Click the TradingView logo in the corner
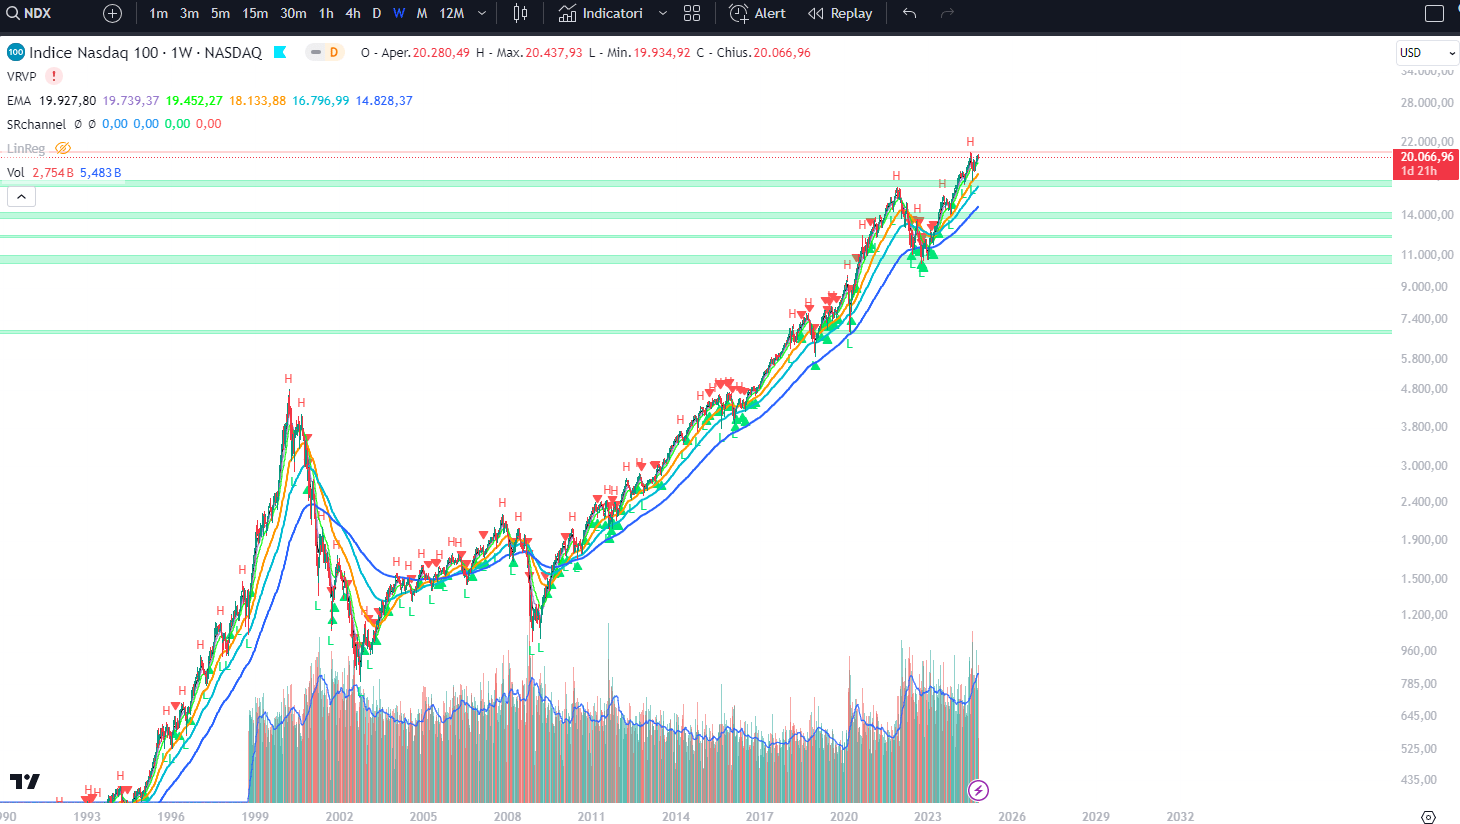 click(25, 783)
